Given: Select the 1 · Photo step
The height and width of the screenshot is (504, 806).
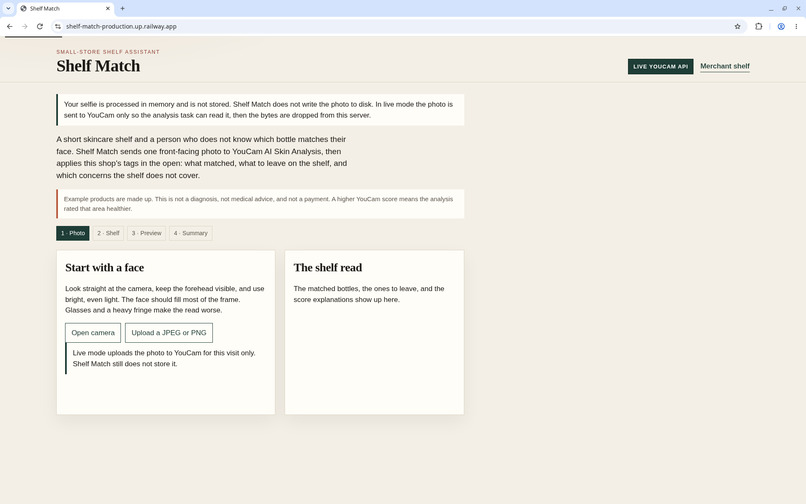Looking at the screenshot, I should (72, 233).
